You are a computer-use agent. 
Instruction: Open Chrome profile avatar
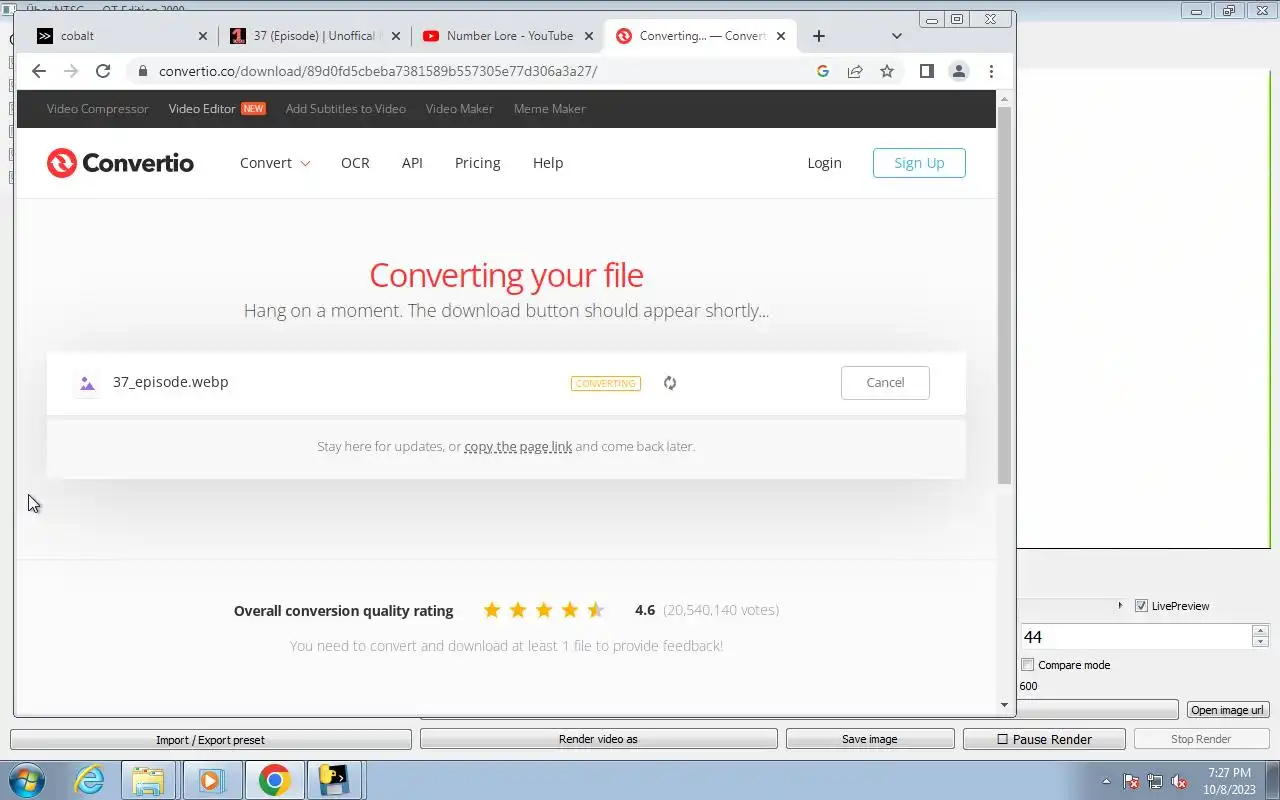click(958, 71)
